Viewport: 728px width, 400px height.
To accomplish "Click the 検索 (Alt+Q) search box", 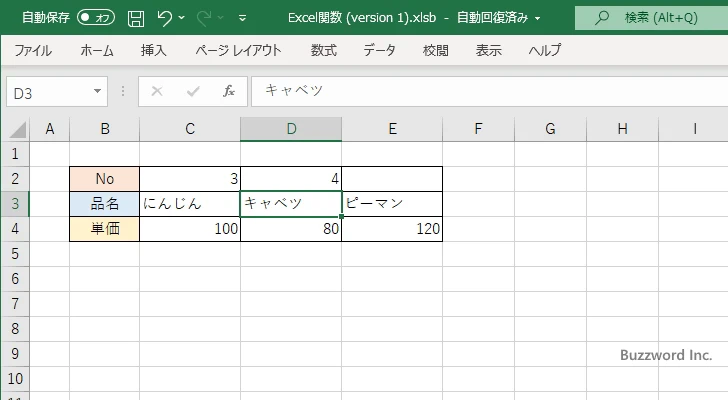I will (651, 18).
